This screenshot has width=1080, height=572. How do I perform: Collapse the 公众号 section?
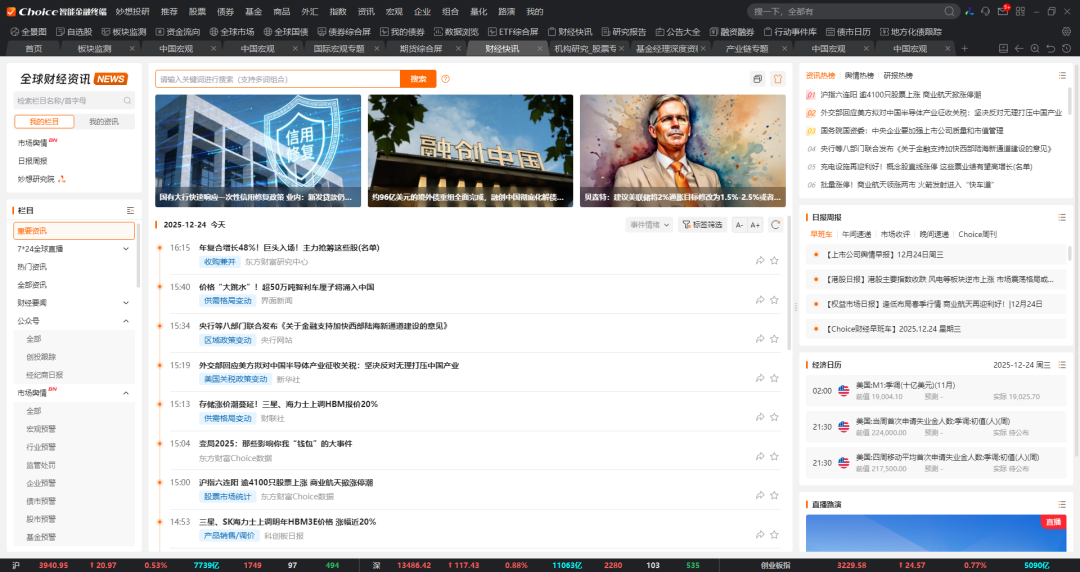(x=126, y=320)
